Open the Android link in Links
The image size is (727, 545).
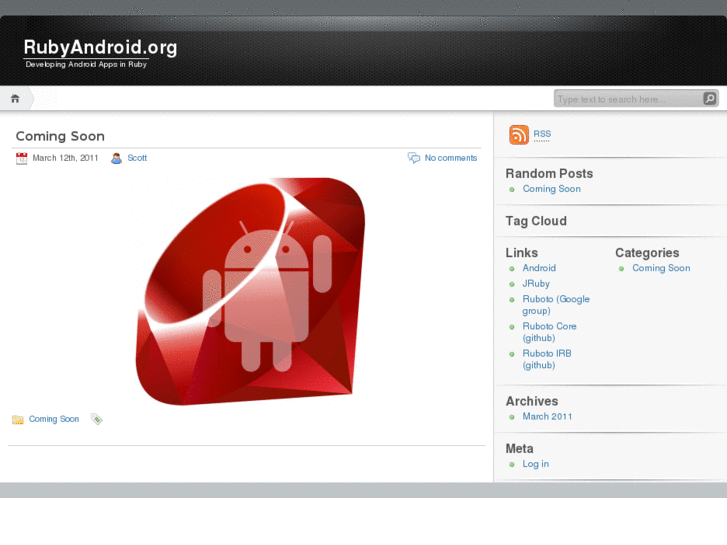tap(539, 268)
